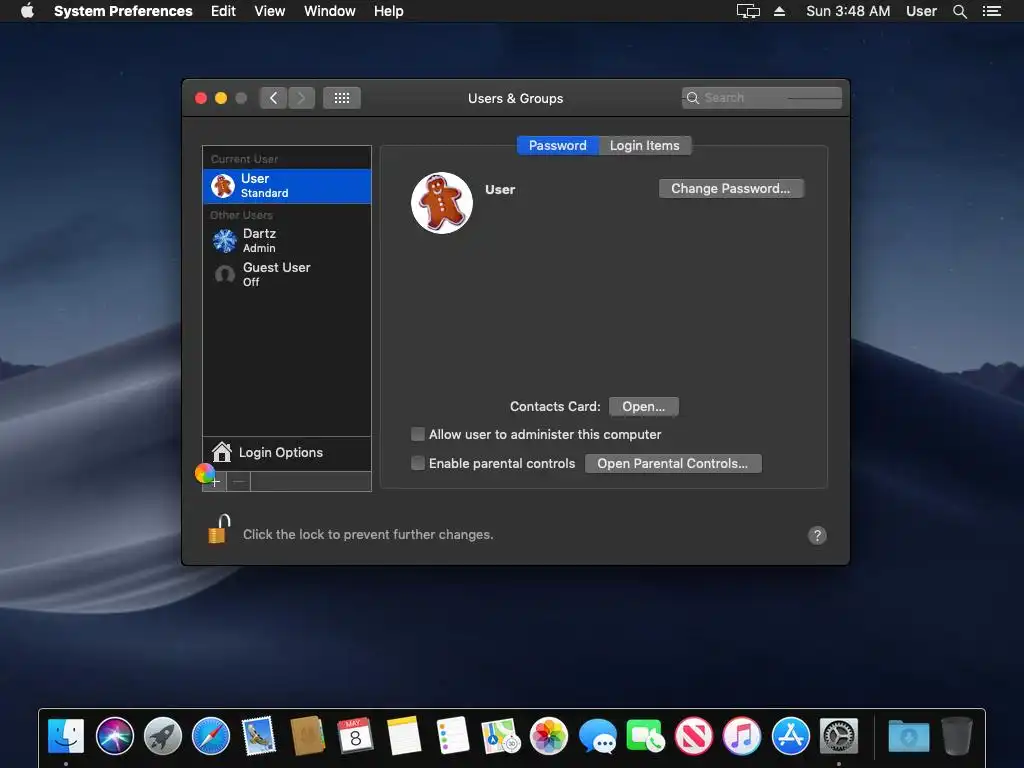The image size is (1024, 768).
Task: Click Change Password button
Action: pyautogui.click(x=731, y=189)
